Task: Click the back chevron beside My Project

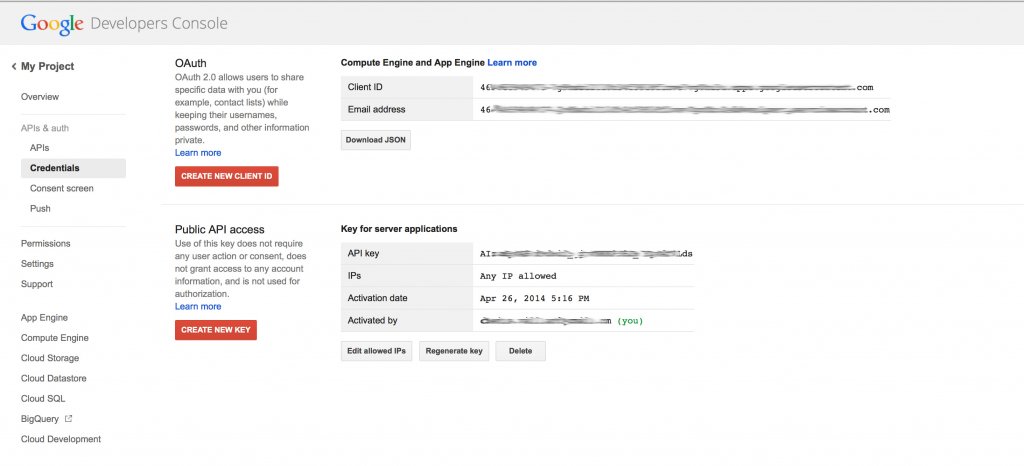Action: tap(14, 67)
